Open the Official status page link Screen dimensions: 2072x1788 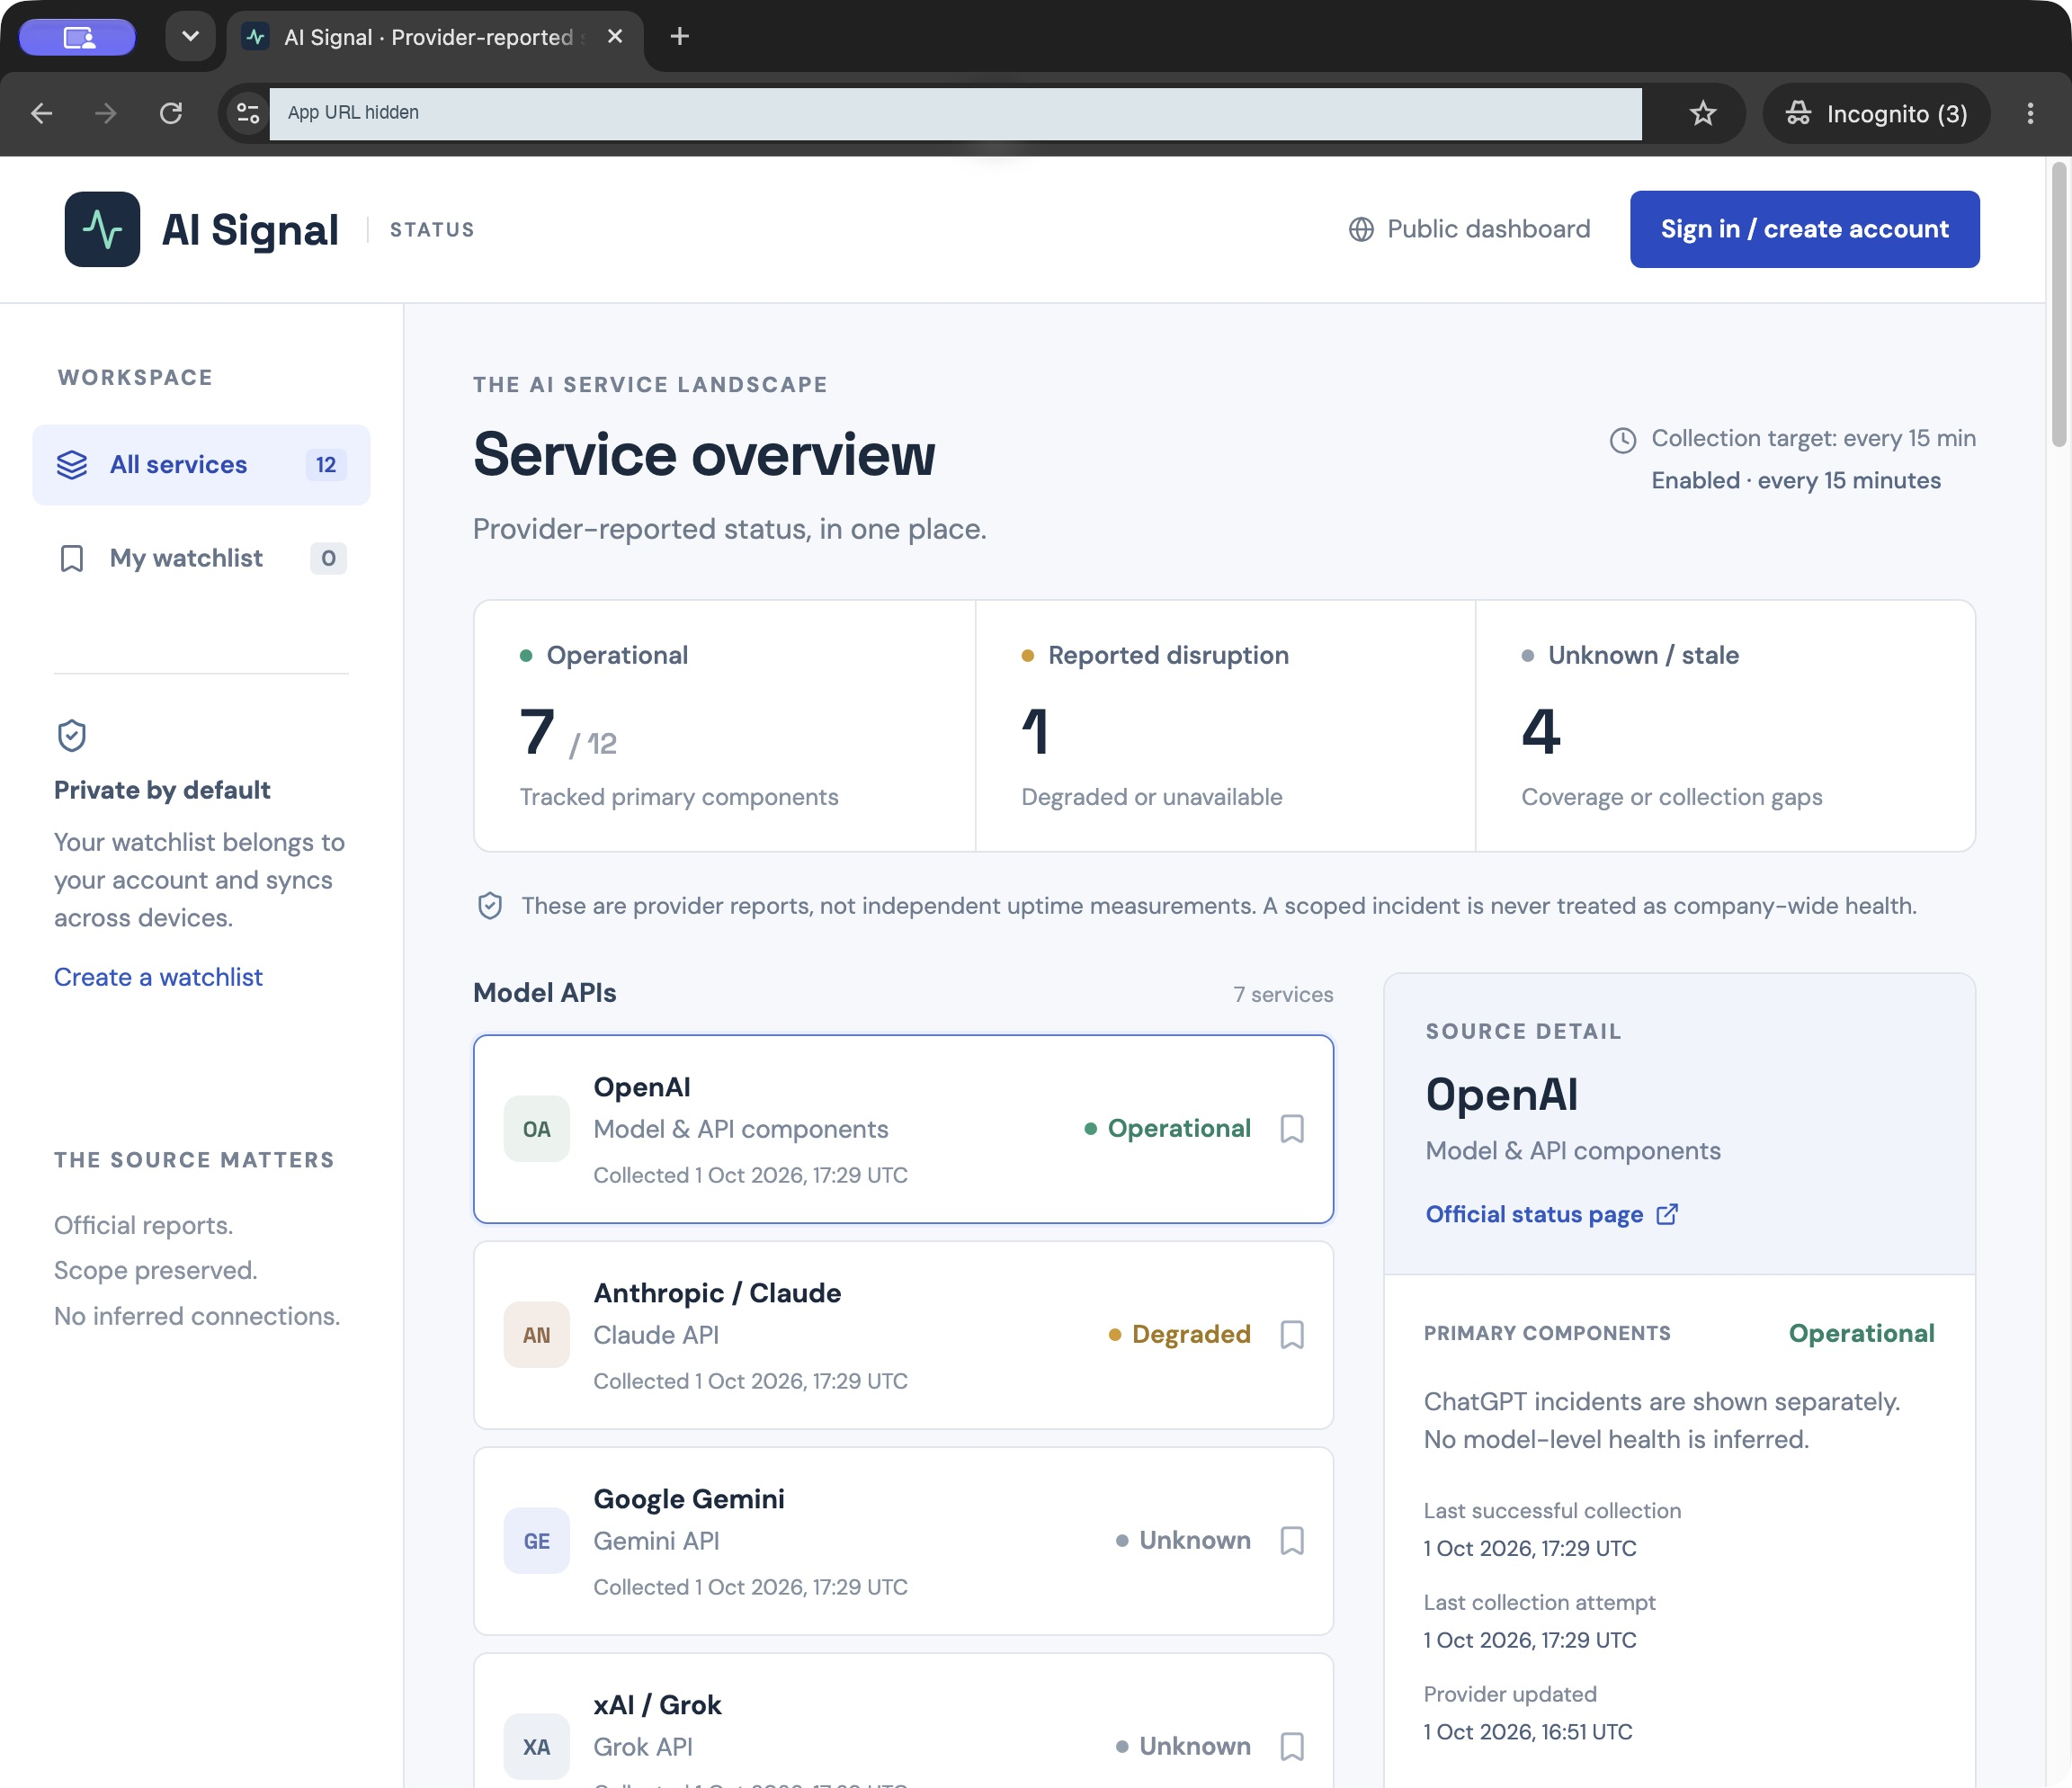(x=1551, y=1214)
